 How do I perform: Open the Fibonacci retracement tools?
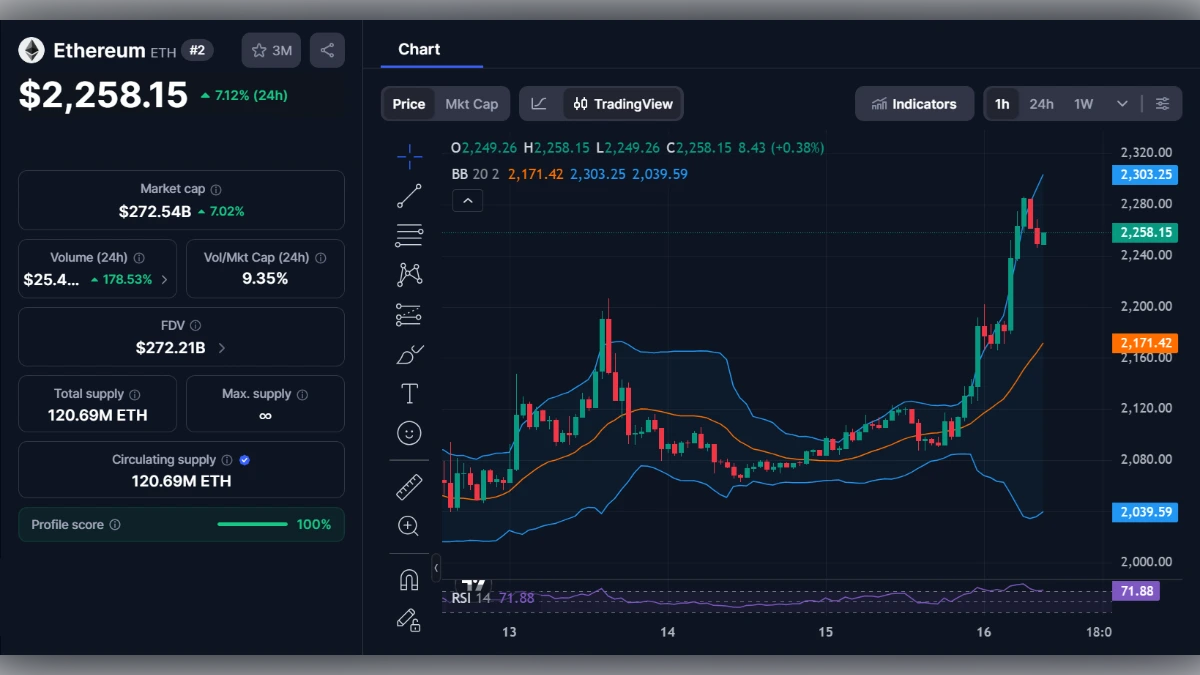(x=409, y=234)
